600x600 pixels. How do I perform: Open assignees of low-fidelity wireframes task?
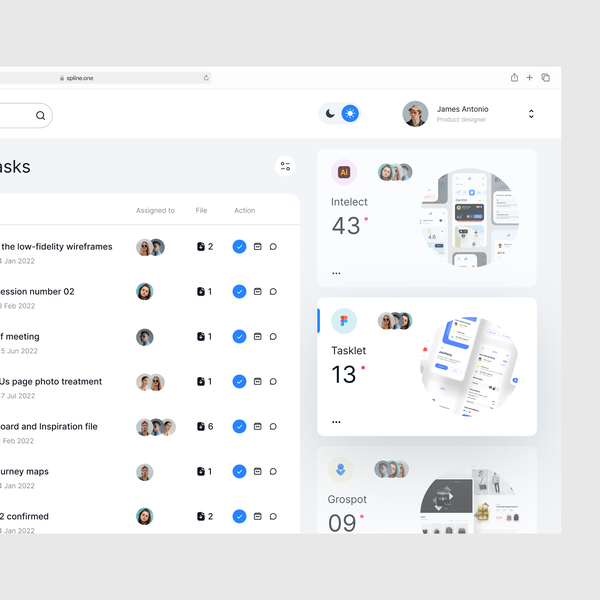tap(150, 248)
